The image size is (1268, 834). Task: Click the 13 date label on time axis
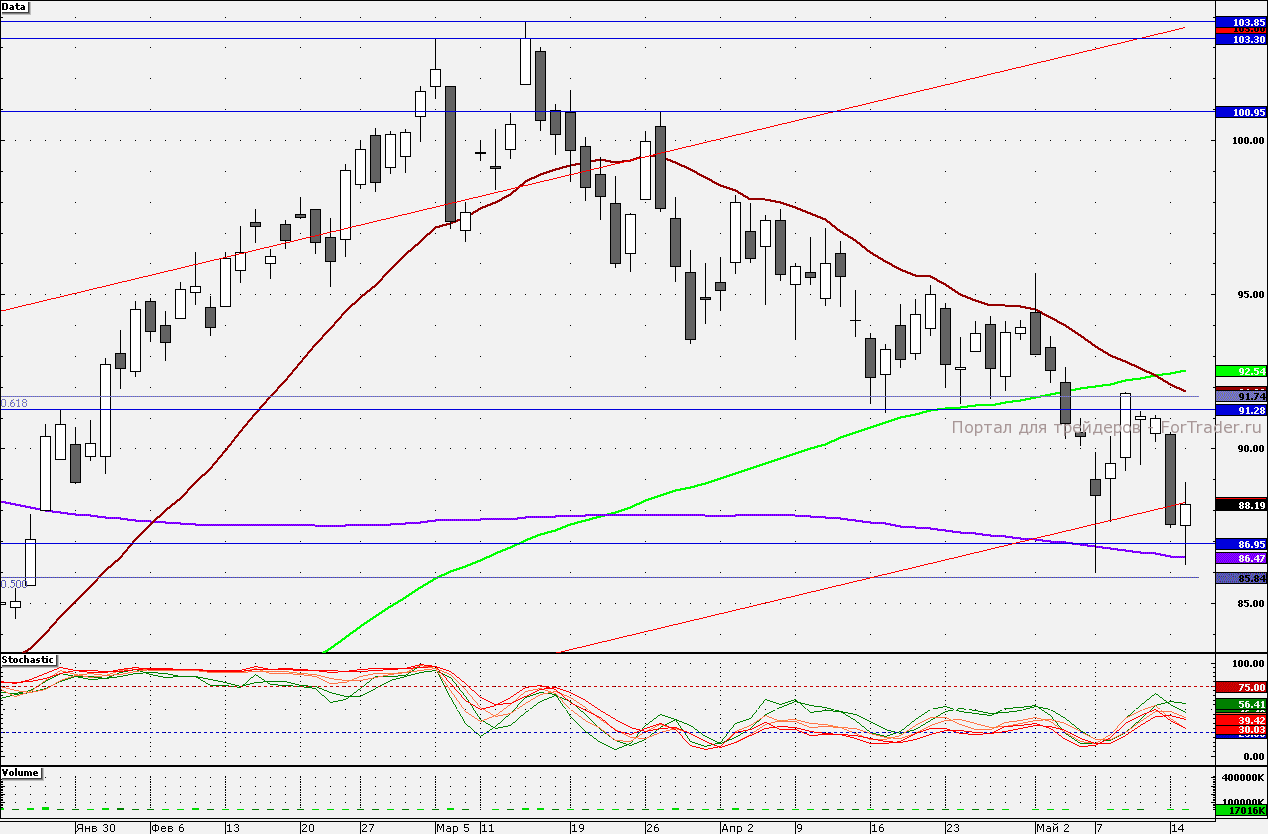tap(232, 828)
